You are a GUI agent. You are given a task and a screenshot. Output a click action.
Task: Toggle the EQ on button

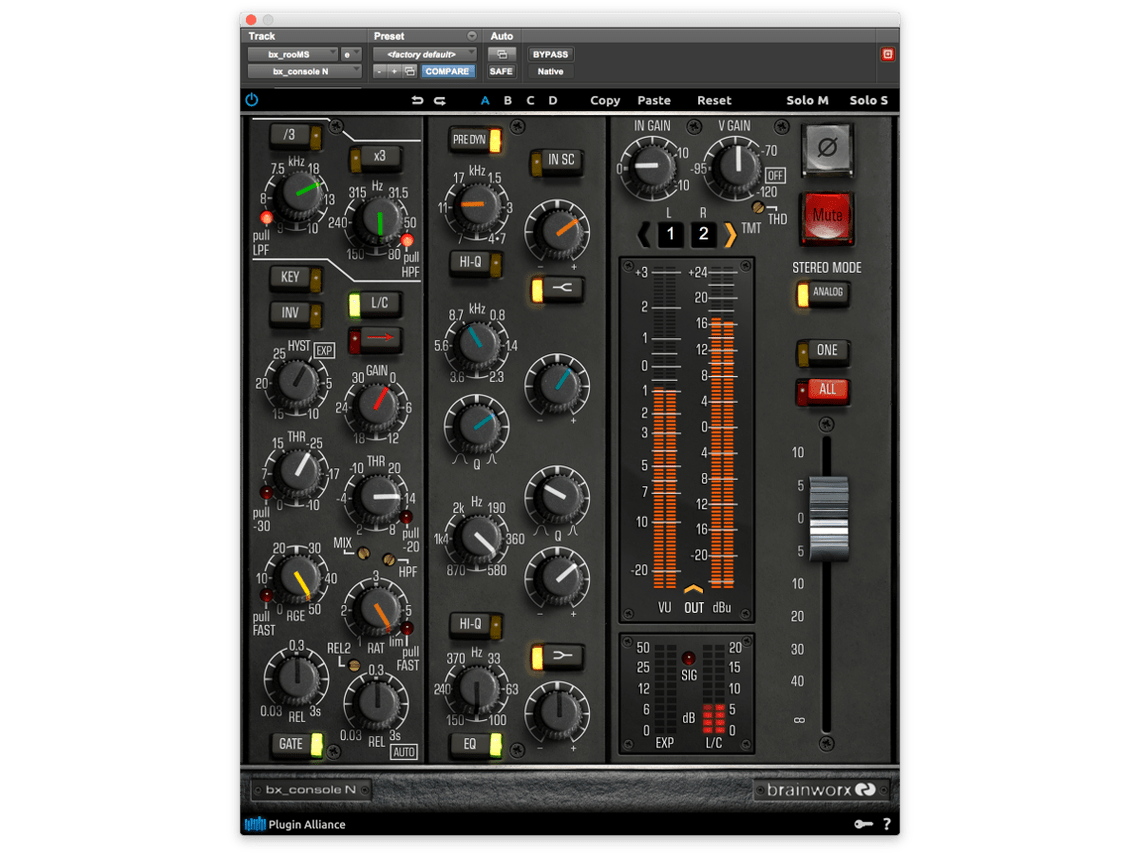tap(475, 744)
